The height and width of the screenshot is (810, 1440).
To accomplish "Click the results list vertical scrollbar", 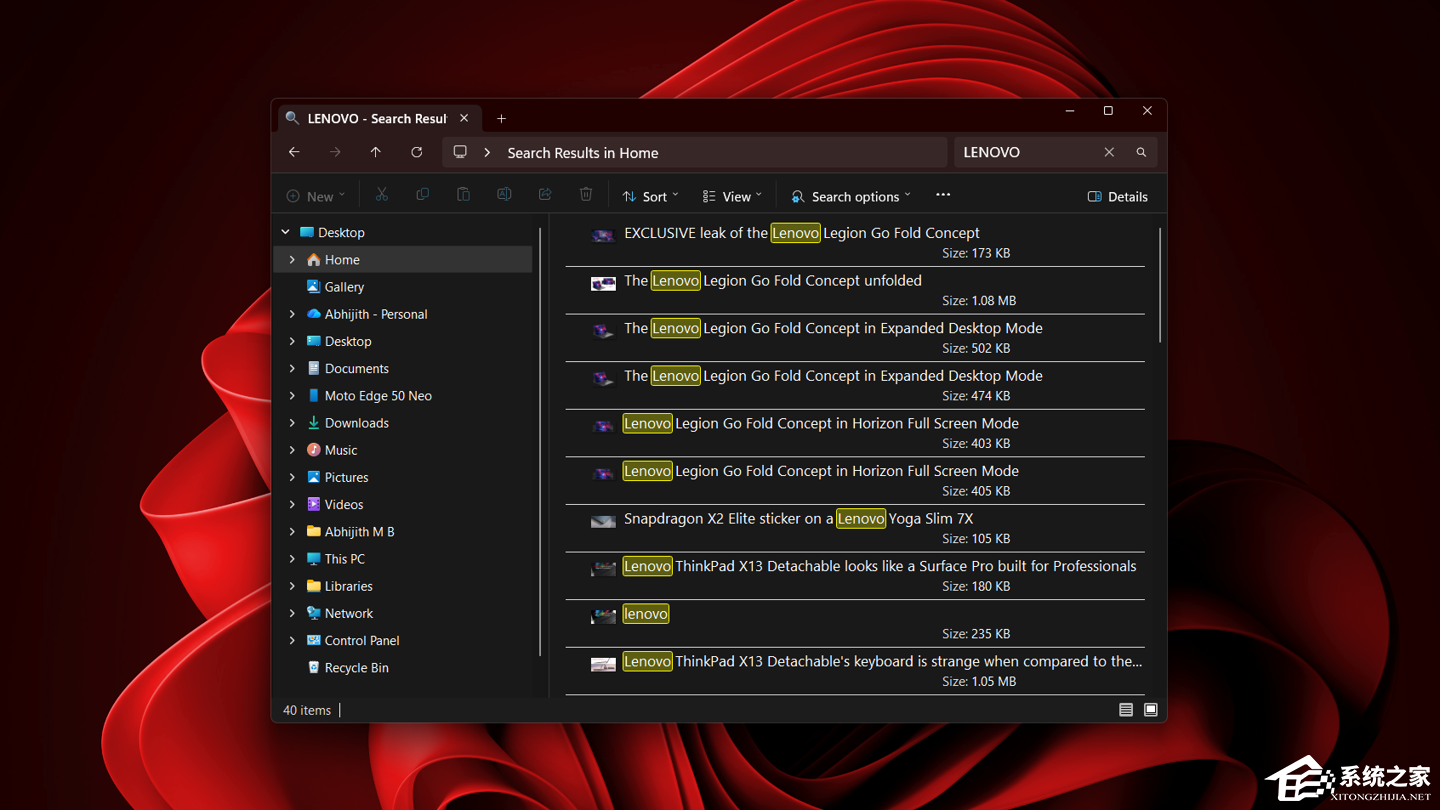I will (1160, 285).
